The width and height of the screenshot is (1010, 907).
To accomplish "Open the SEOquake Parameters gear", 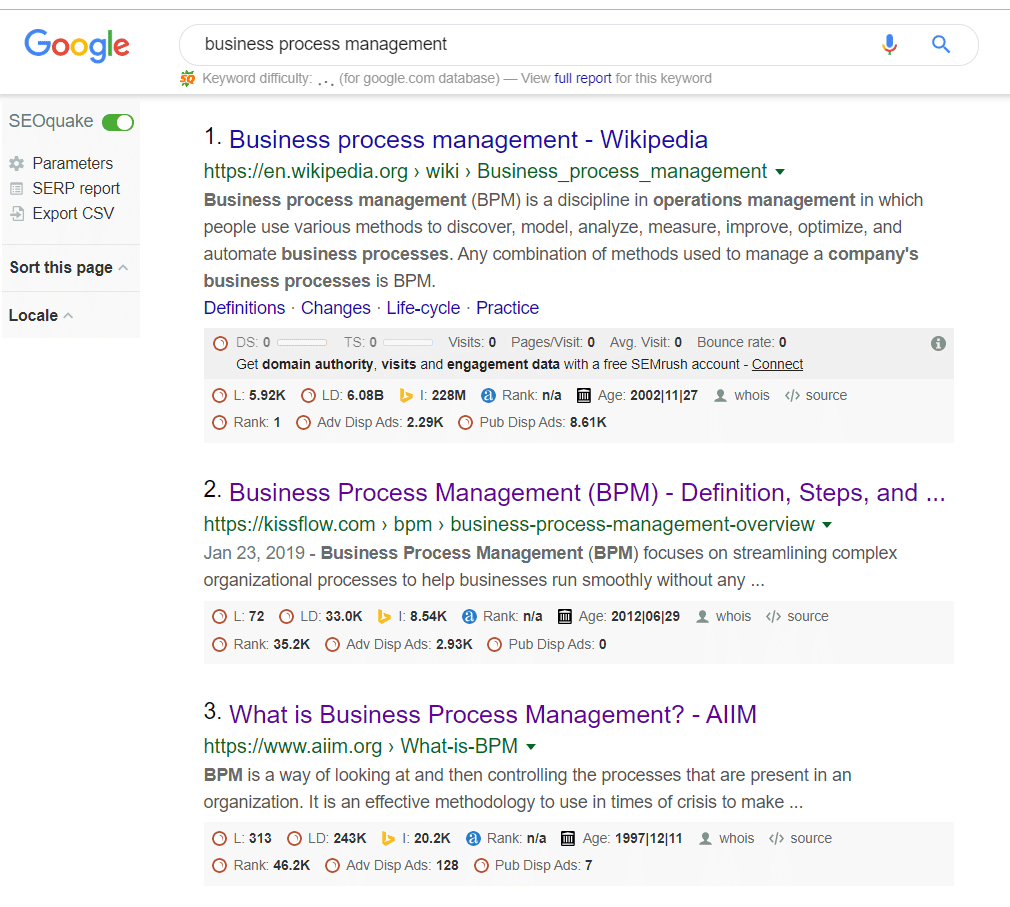I will (17, 164).
